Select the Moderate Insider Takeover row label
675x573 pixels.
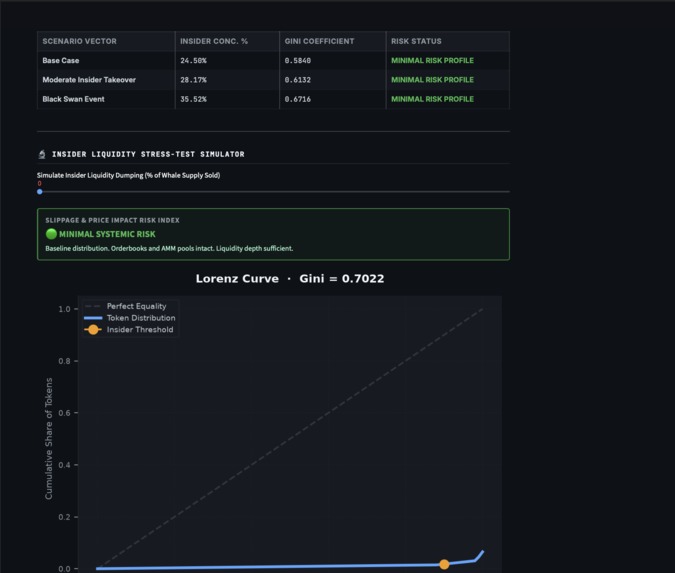coord(89,80)
